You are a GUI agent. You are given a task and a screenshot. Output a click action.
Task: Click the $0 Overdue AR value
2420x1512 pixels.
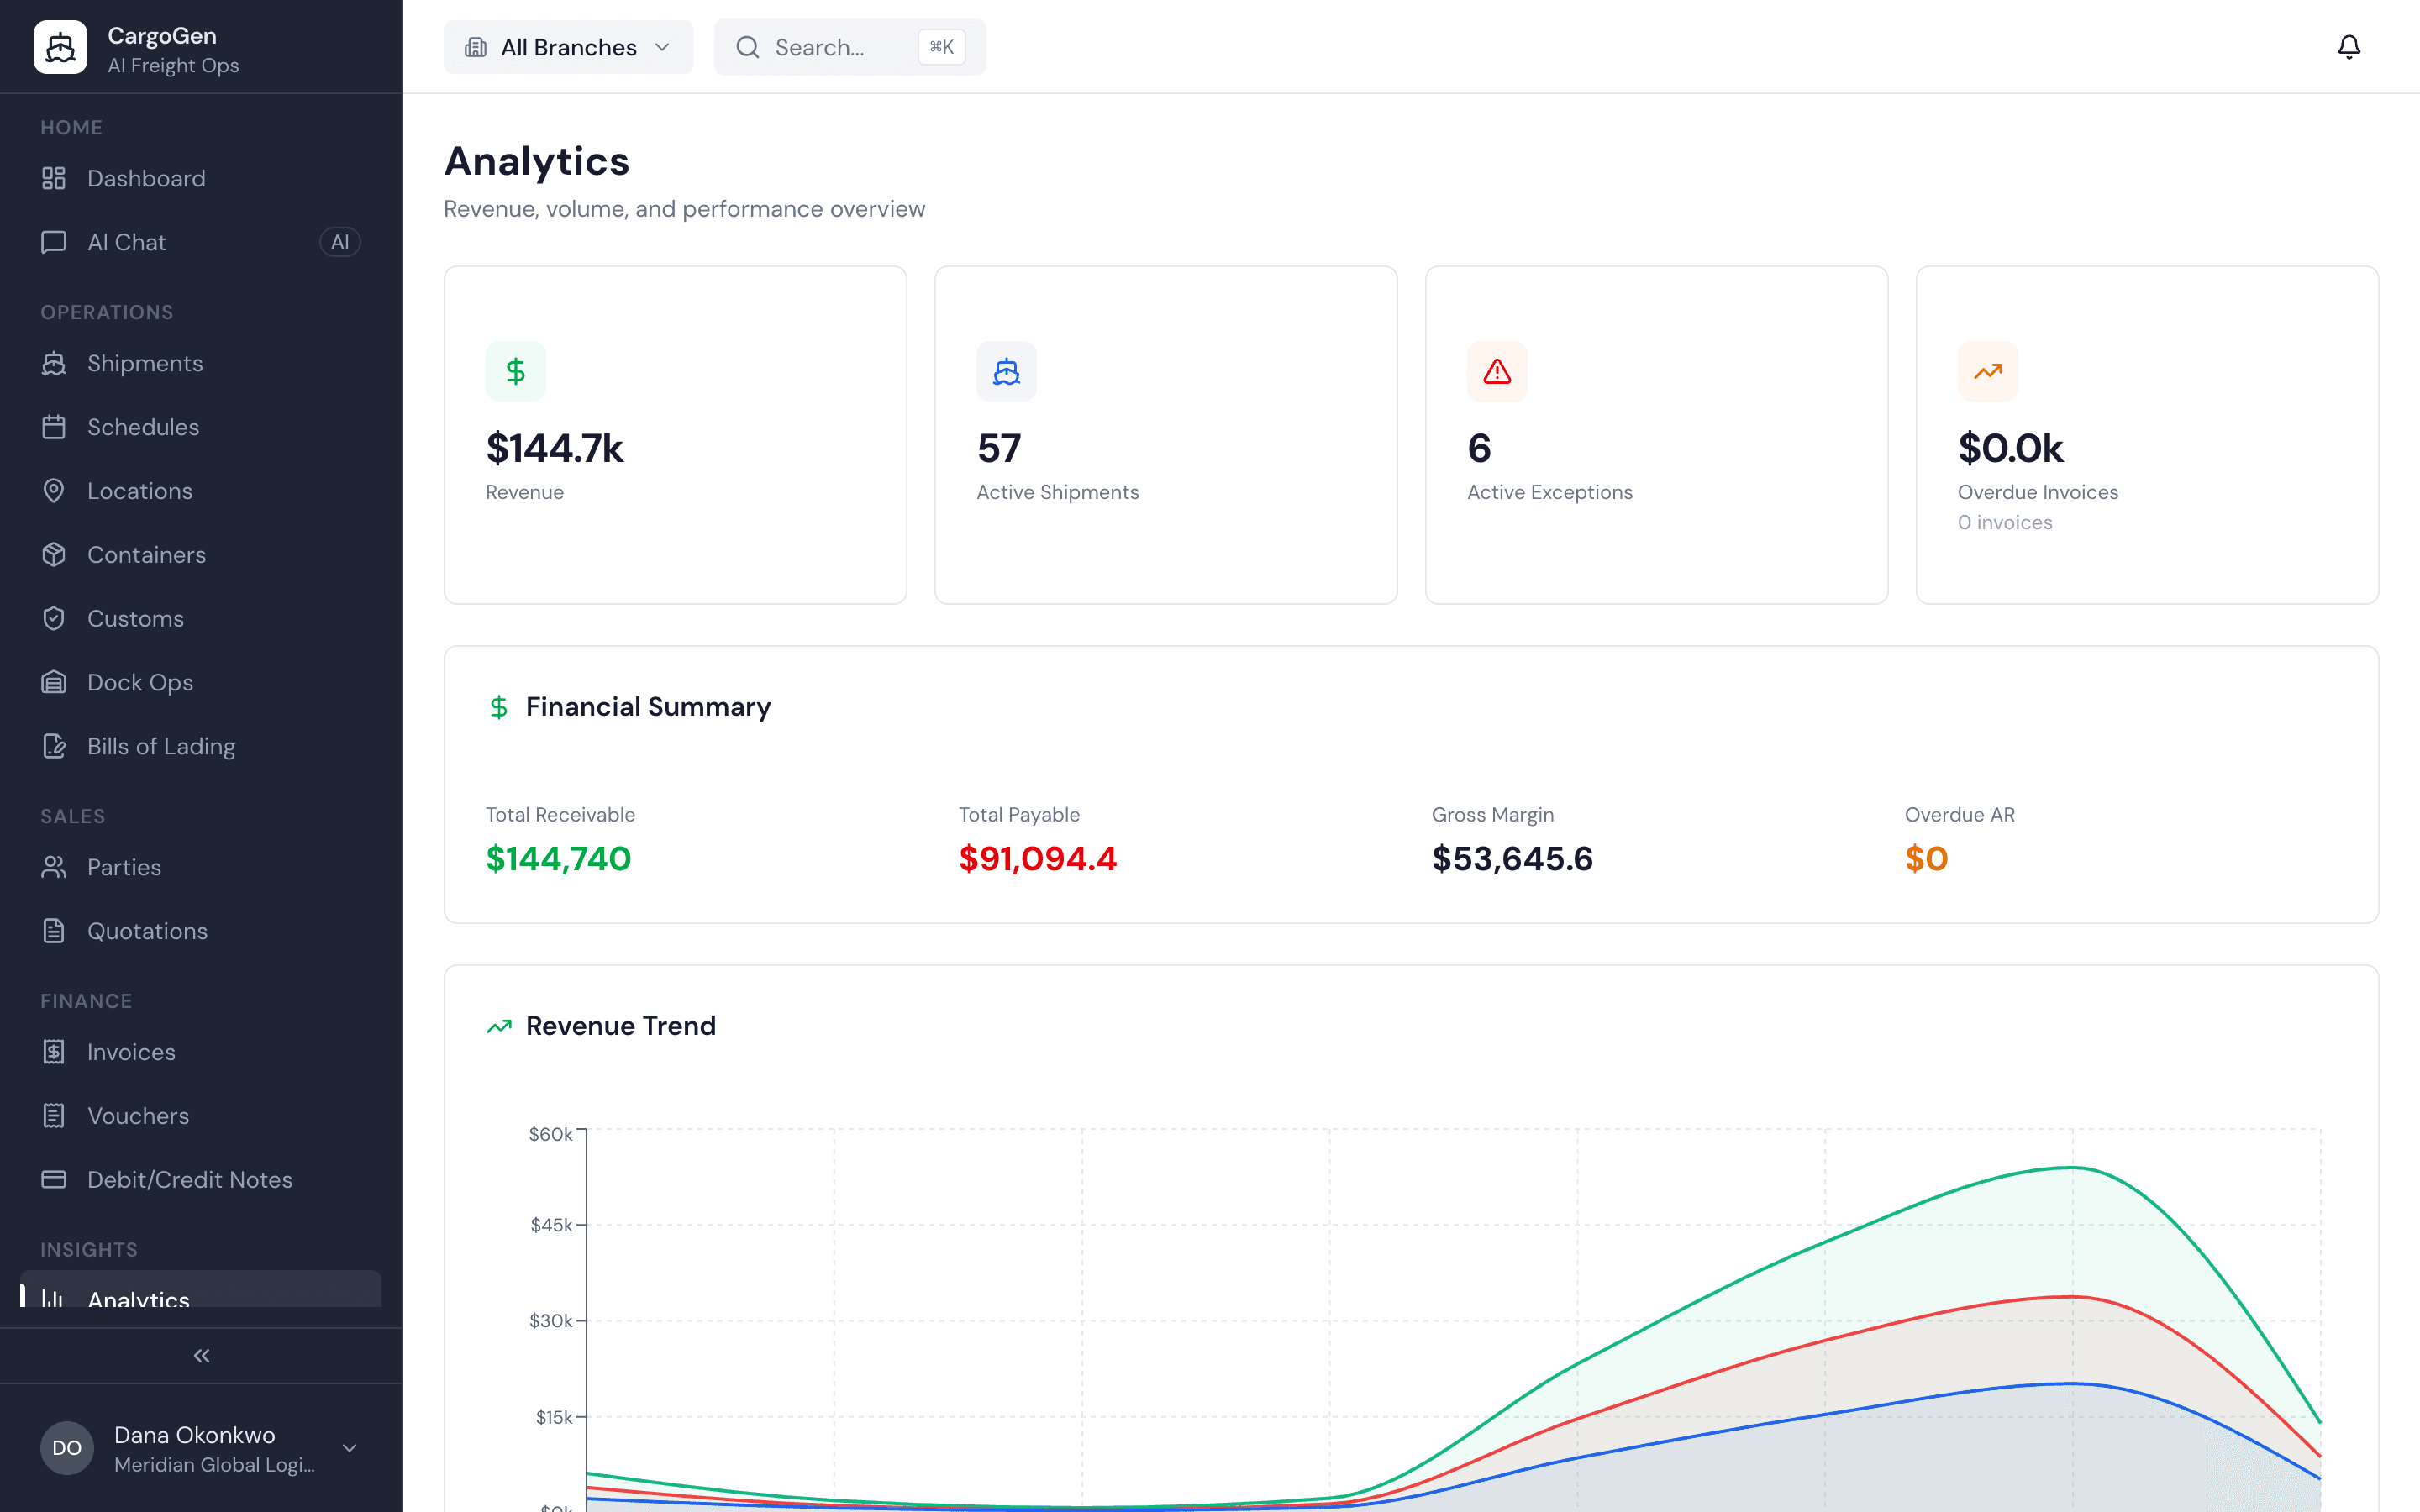pyautogui.click(x=1926, y=858)
